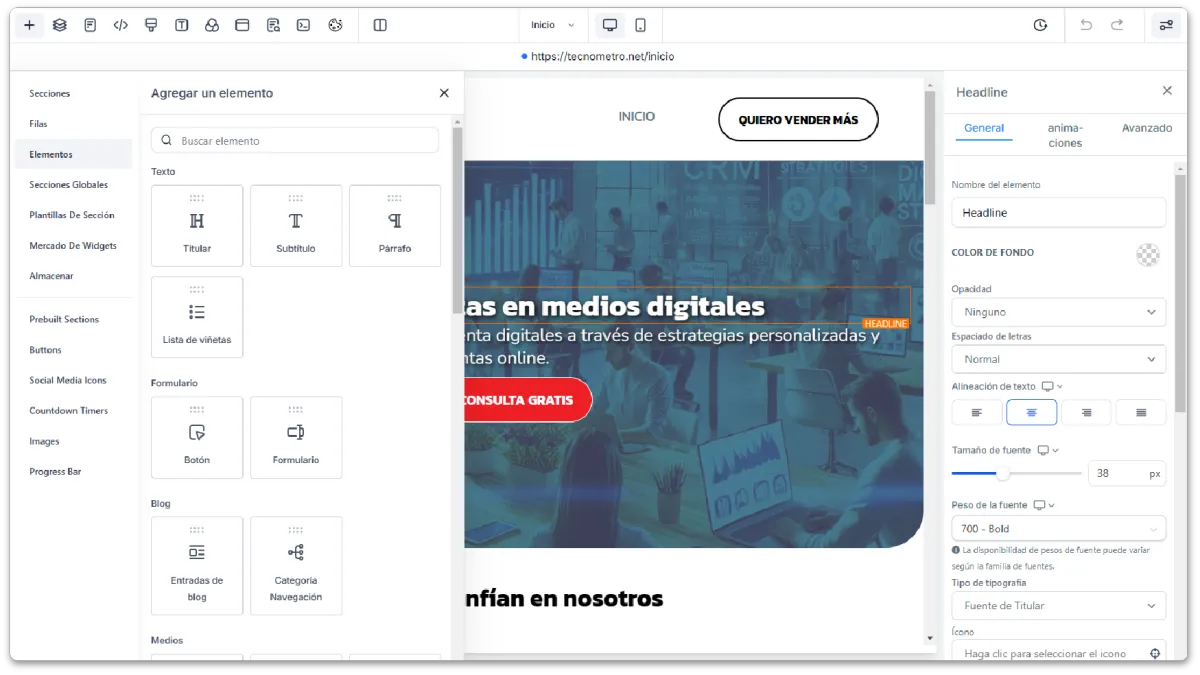
Task: Click the Buscar elemento search field
Action: click(295, 141)
